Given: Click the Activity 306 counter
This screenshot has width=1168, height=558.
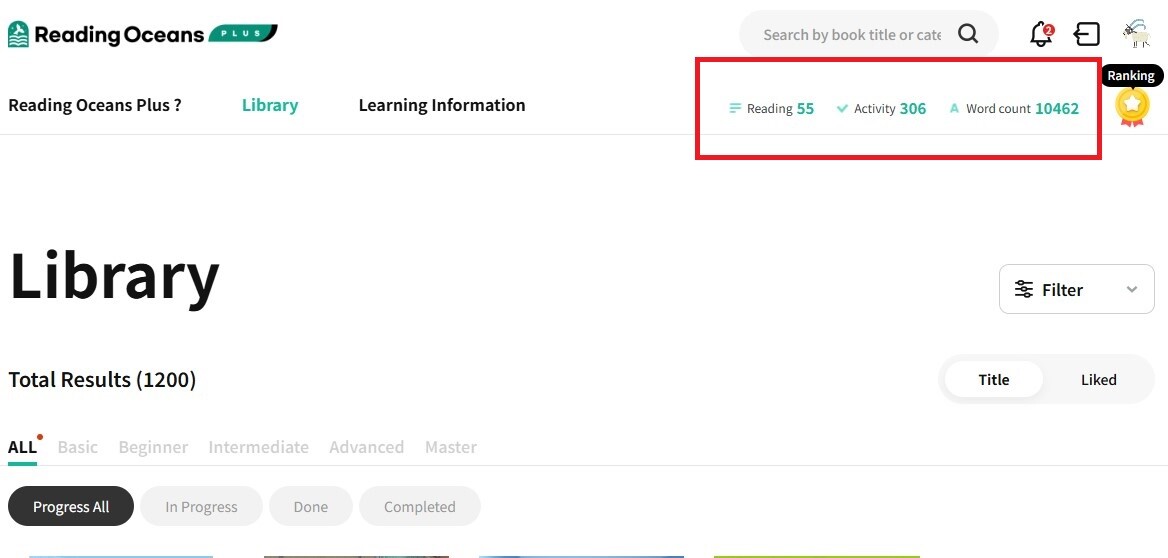Looking at the screenshot, I should pyautogui.click(x=881, y=108).
